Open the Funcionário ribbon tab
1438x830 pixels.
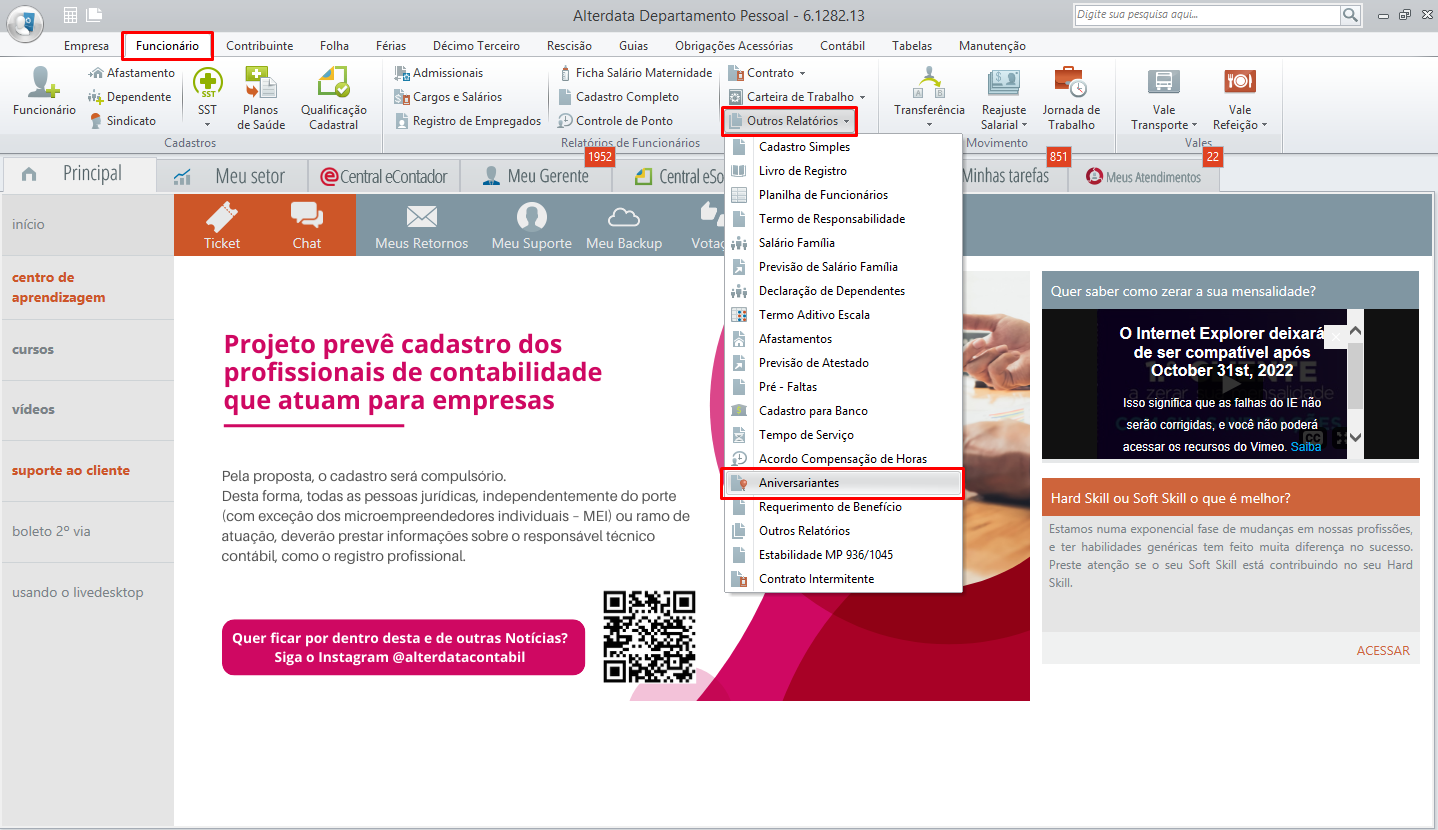(x=167, y=45)
